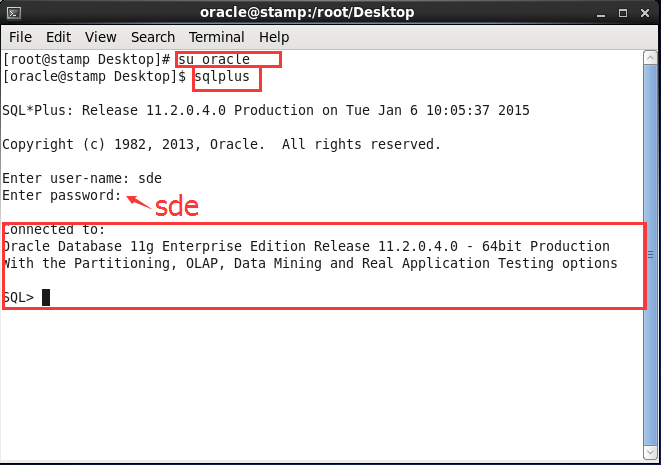The height and width of the screenshot is (465, 661).
Task: Click the 'sqlplus' command text
Action: 222,77
